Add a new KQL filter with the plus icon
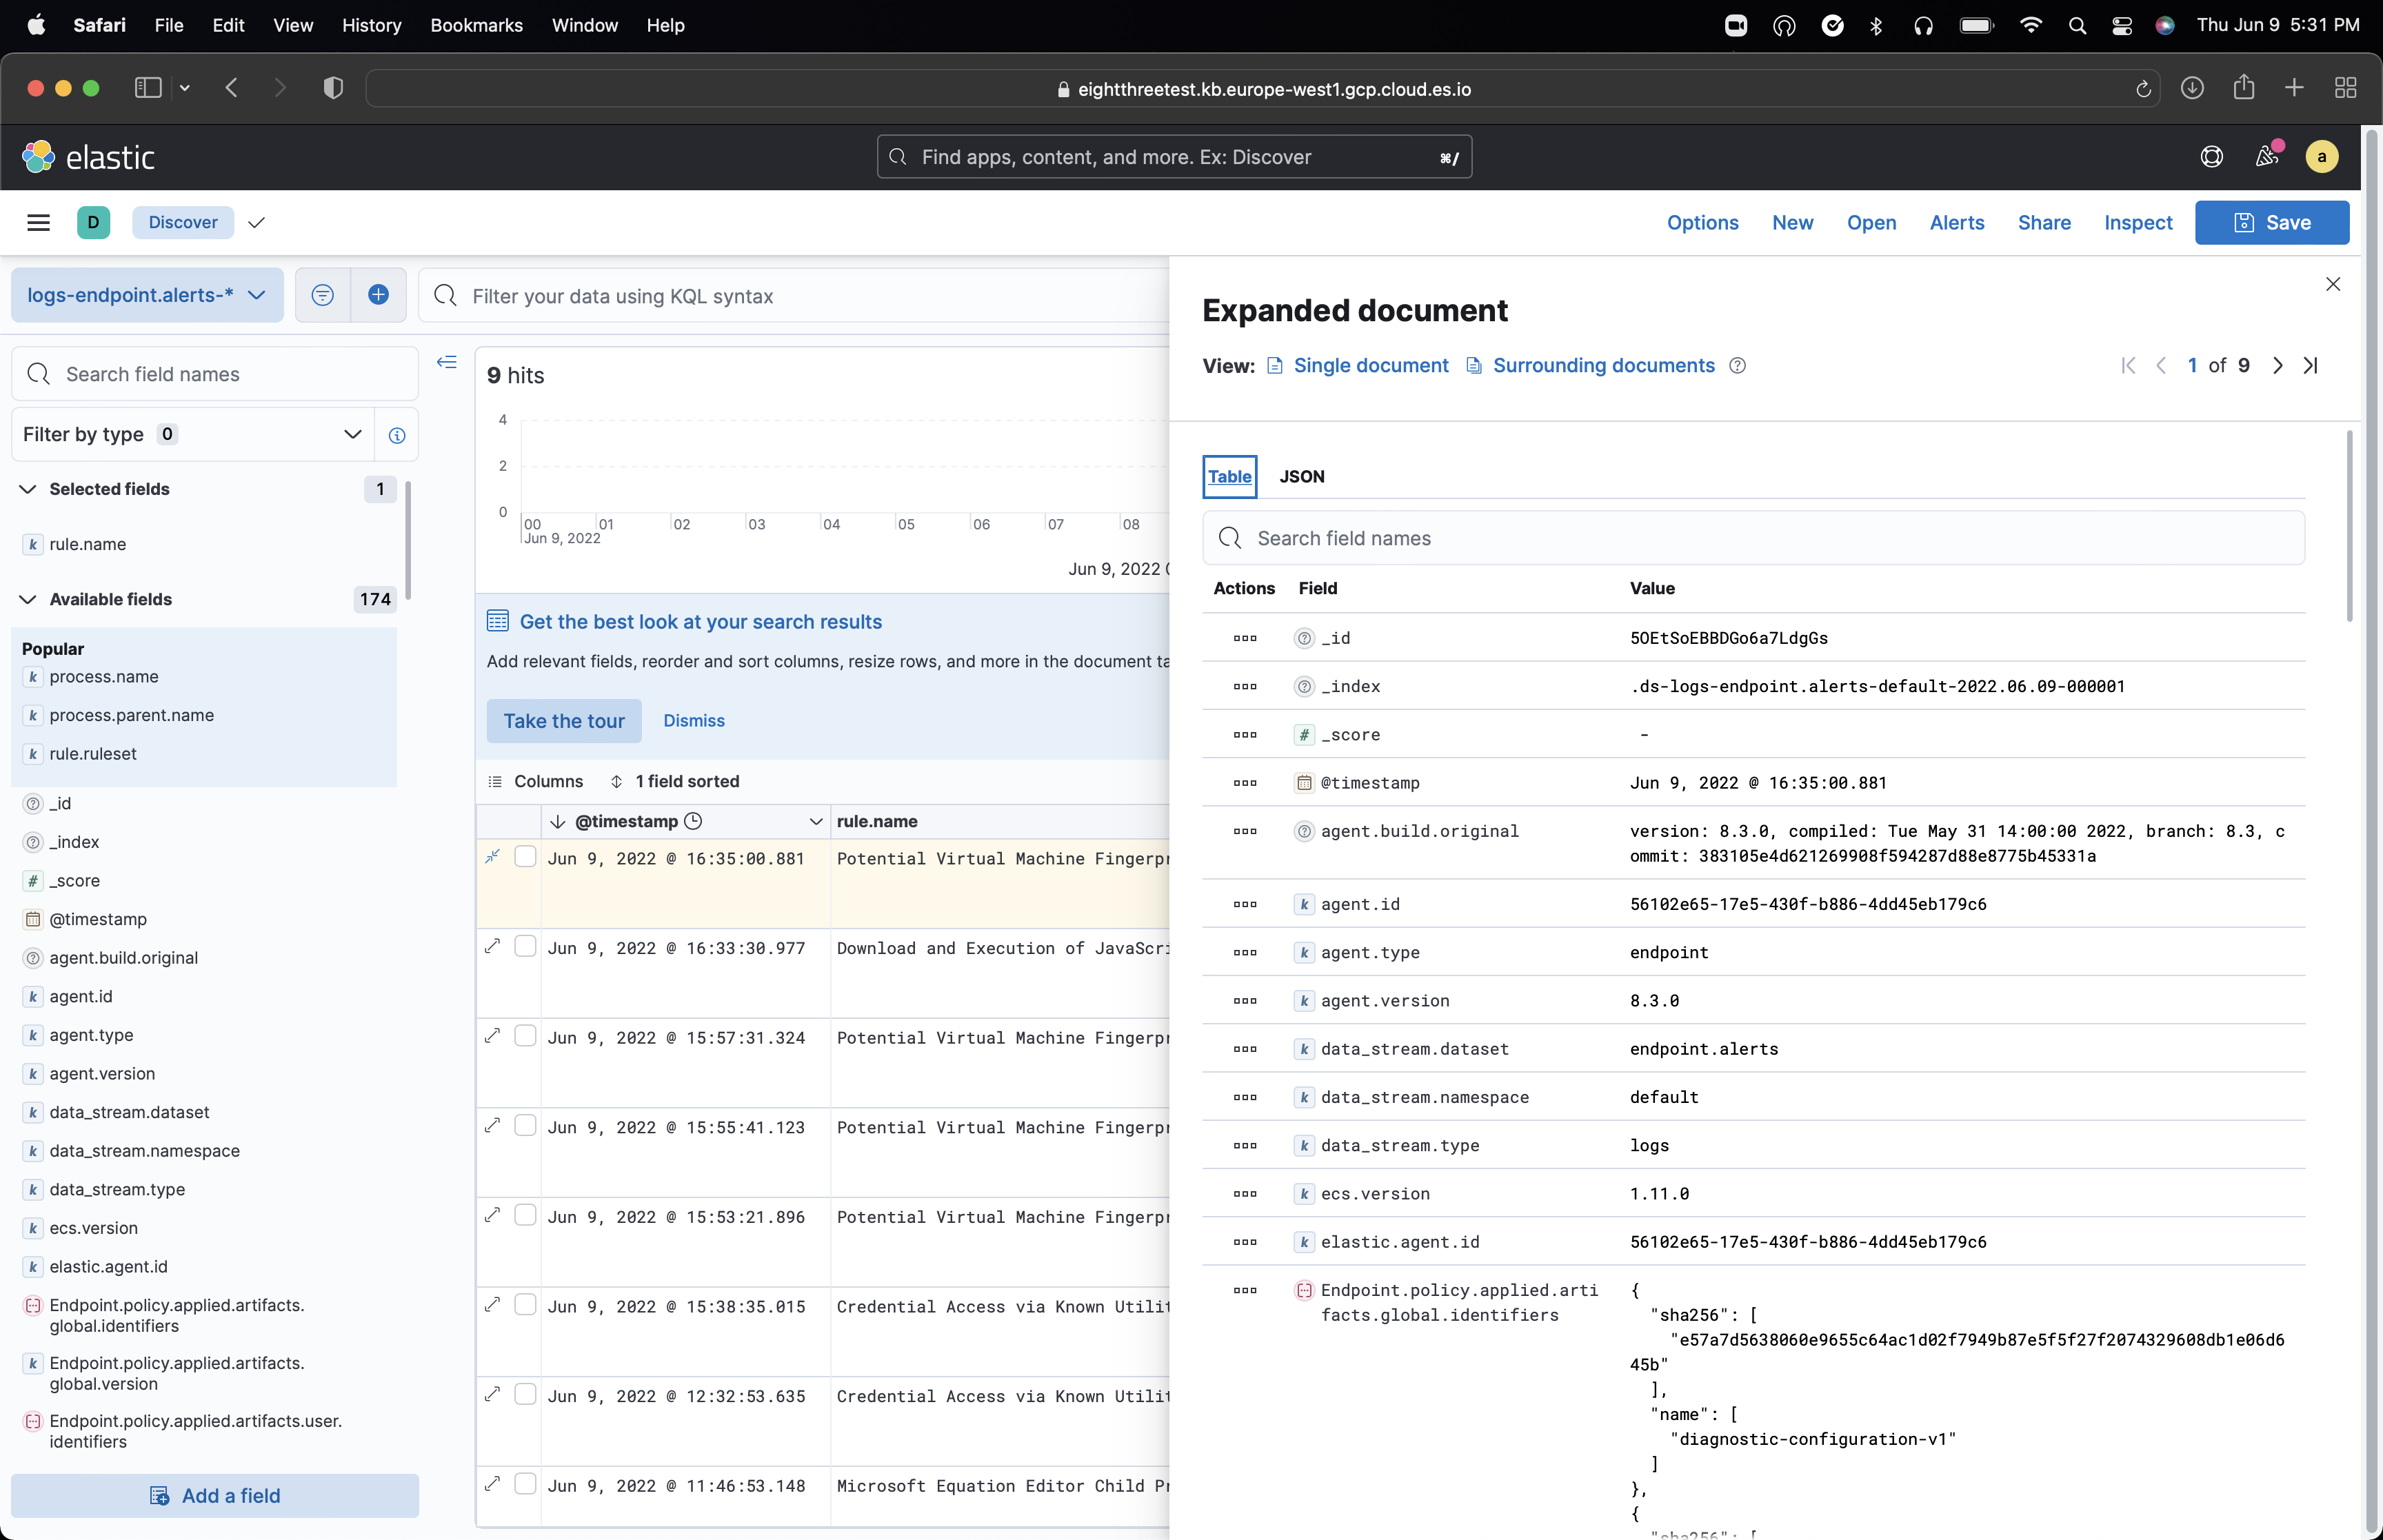Image resolution: width=2383 pixels, height=1540 pixels. [x=378, y=295]
